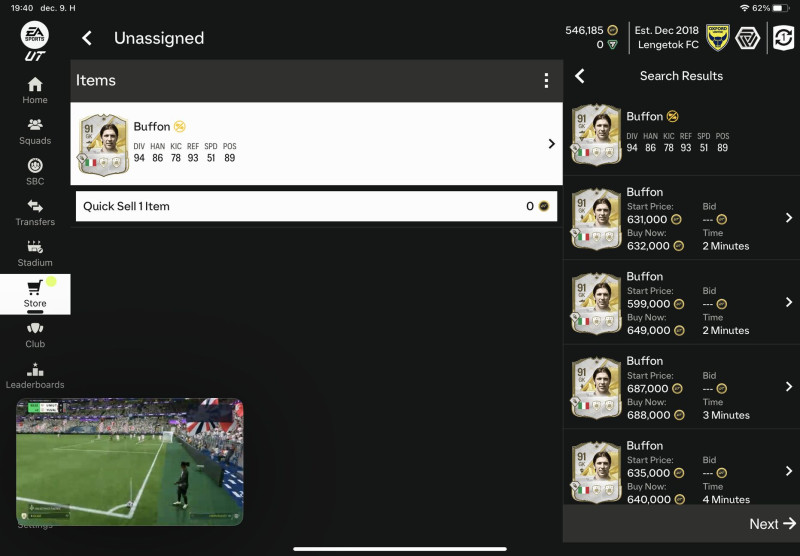Screen dimensions: 800x556
Task: Open Buffon listing with 688,000 Buy Now
Action: tap(682, 387)
